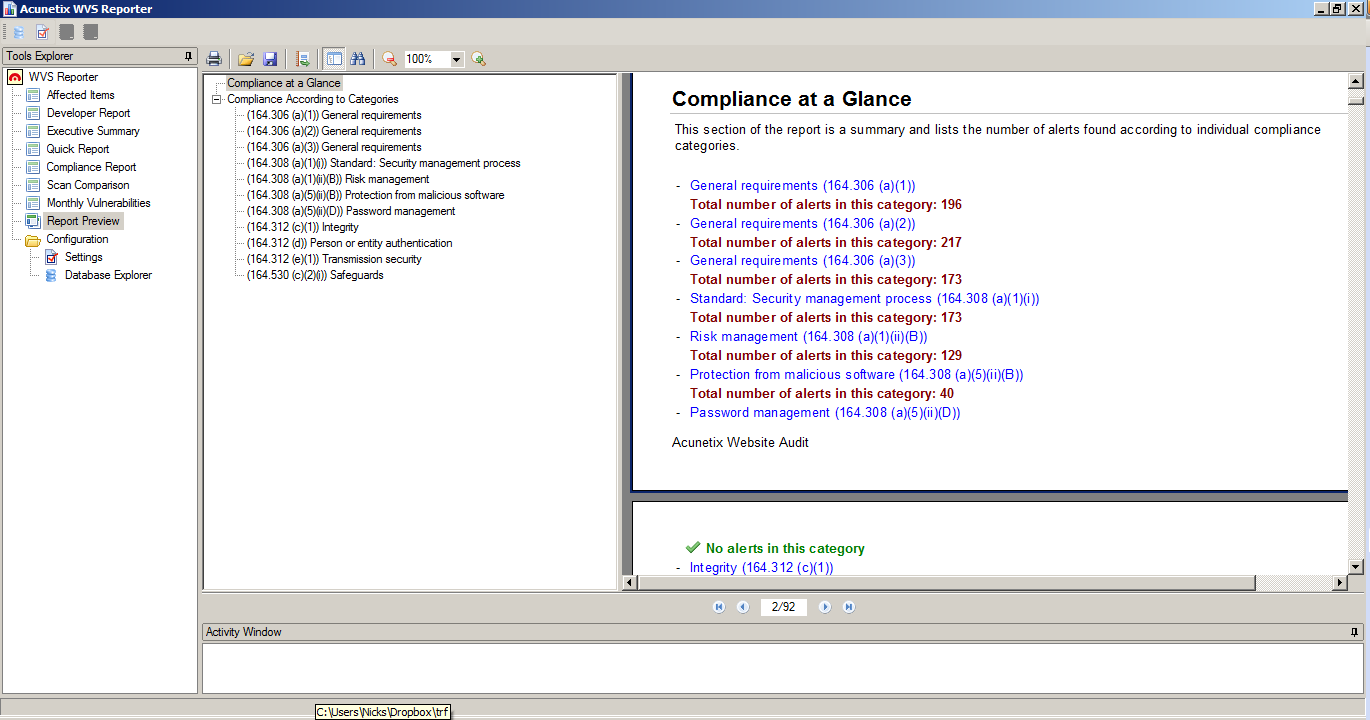Click the database icon in top toolbar
This screenshot has width=1370, height=720.
pyautogui.click(x=17, y=32)
